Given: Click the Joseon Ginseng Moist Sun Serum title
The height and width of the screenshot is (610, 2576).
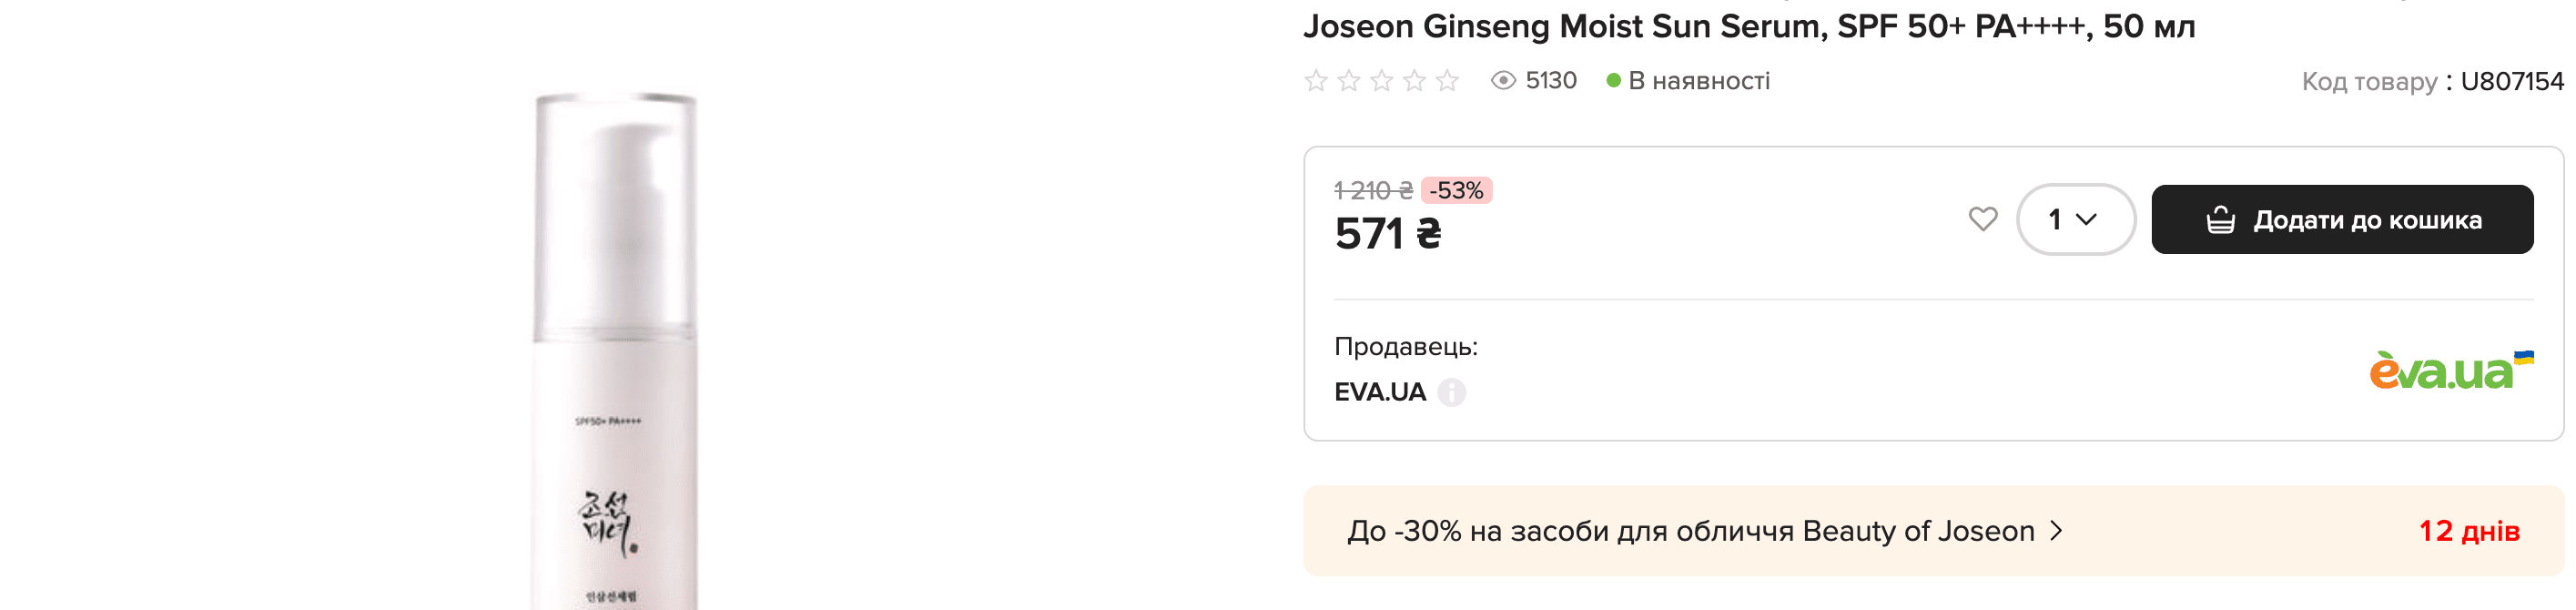Looking at the screenshot, I should pyautogui.click(x=1748, y=26).
